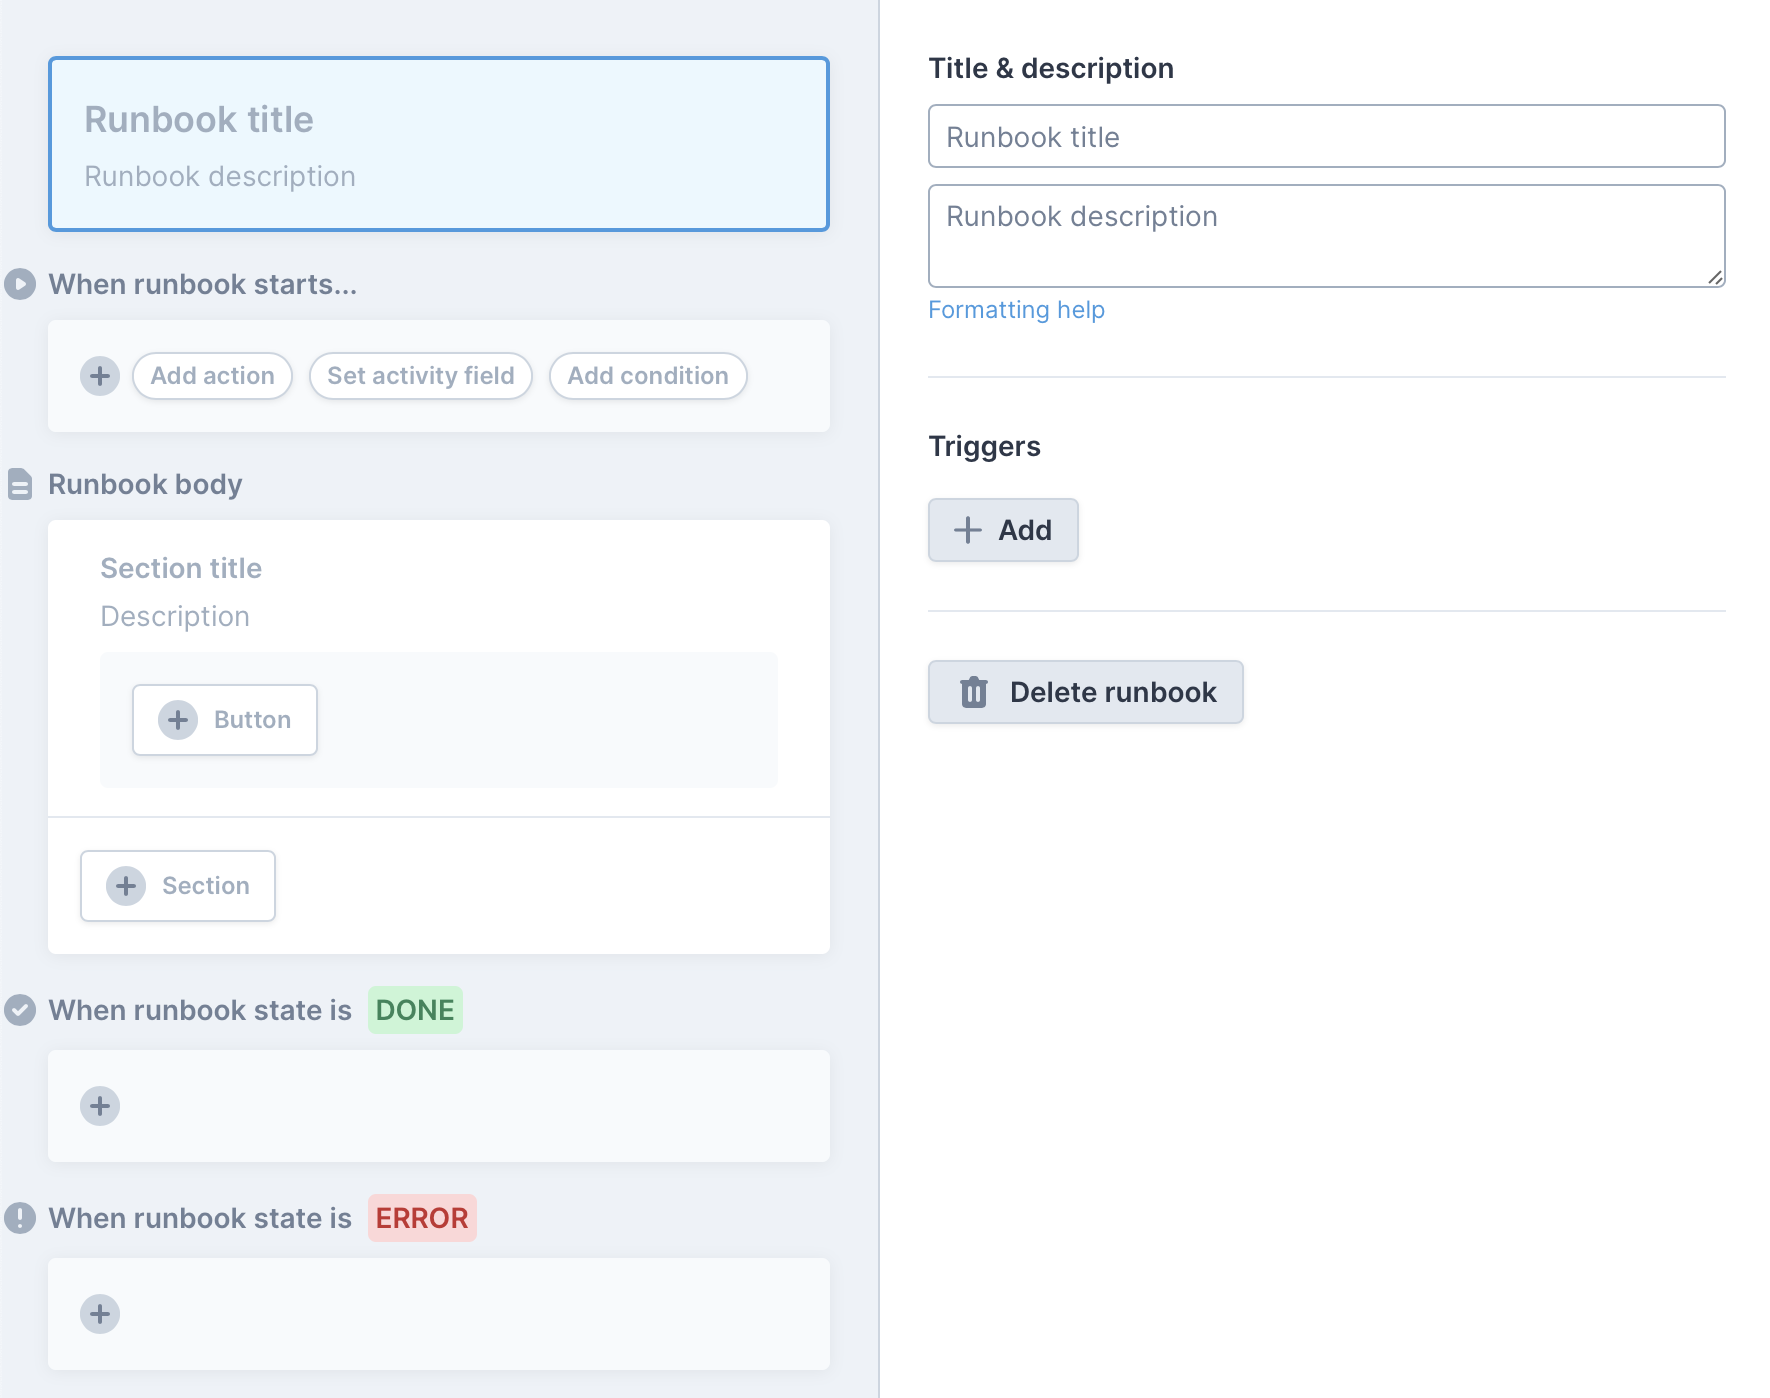The image size is (1770, 1398).
Task: Click the Runbook body document icon
Action: click(20, 484)
